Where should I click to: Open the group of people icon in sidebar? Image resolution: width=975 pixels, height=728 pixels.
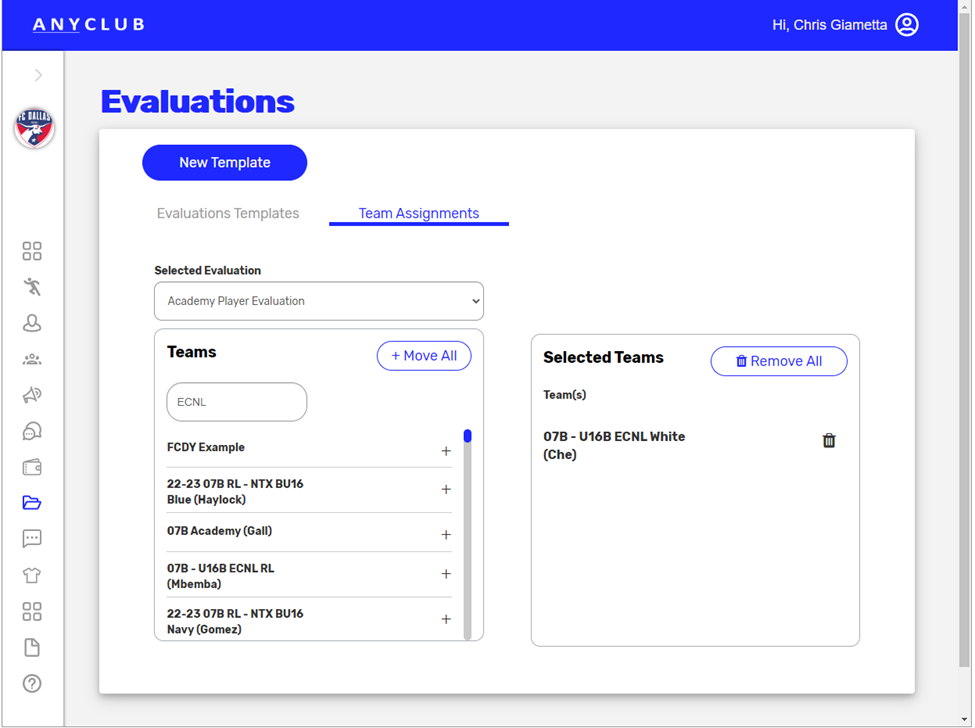[32, 359]
